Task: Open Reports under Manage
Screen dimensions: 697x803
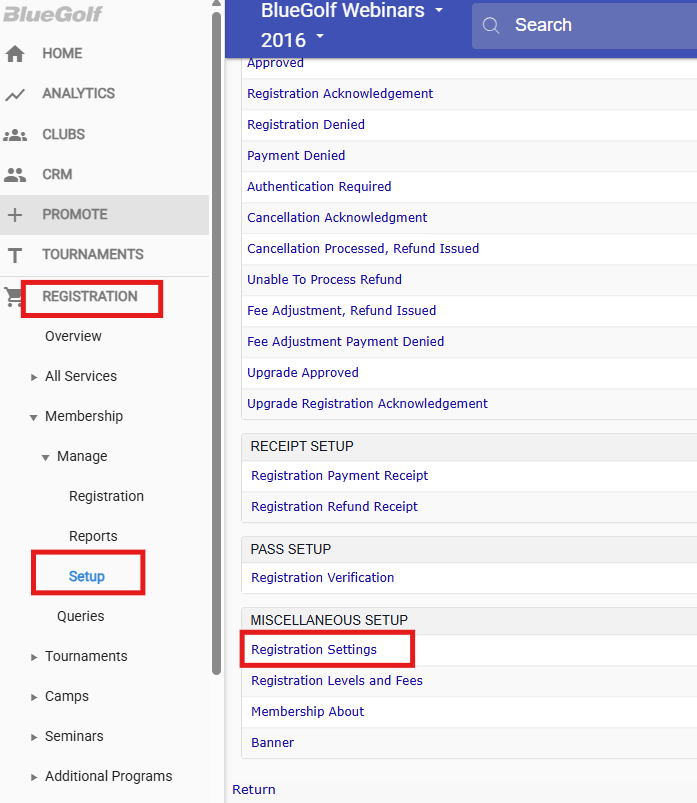Action: [x=93, y=536]
